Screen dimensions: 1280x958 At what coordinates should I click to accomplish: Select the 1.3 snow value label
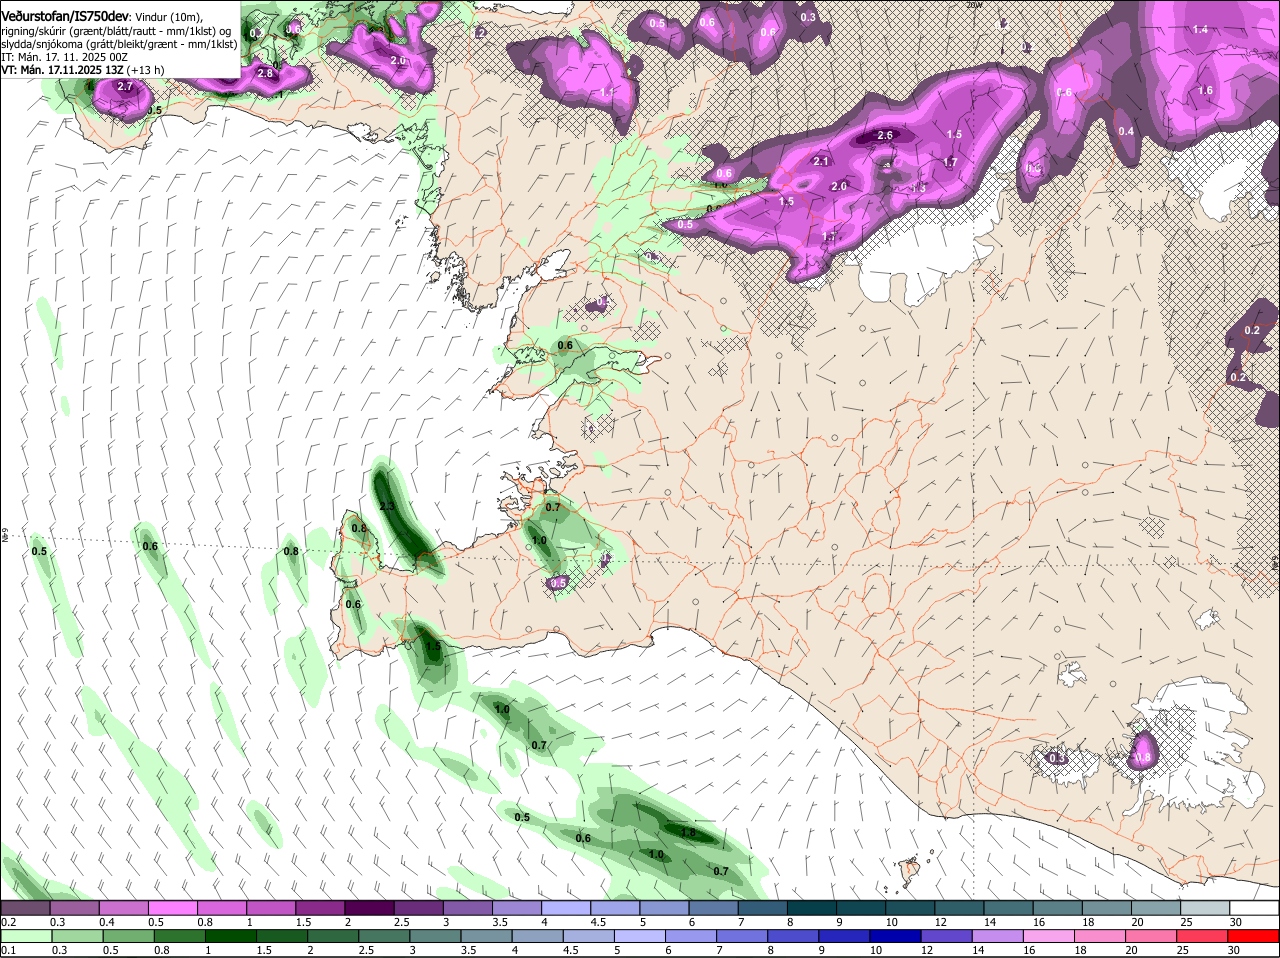point(919,188)
